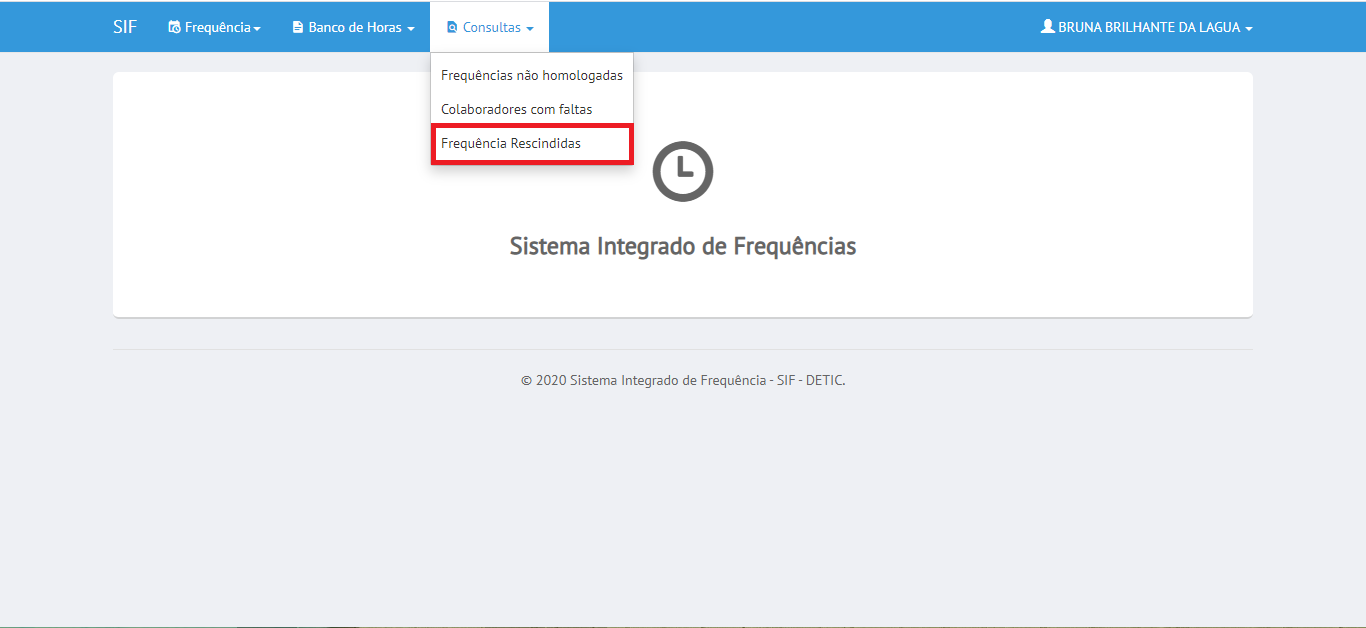
Task: Choose Frequência Rescindidas menu entry
Action: (532, 143)
